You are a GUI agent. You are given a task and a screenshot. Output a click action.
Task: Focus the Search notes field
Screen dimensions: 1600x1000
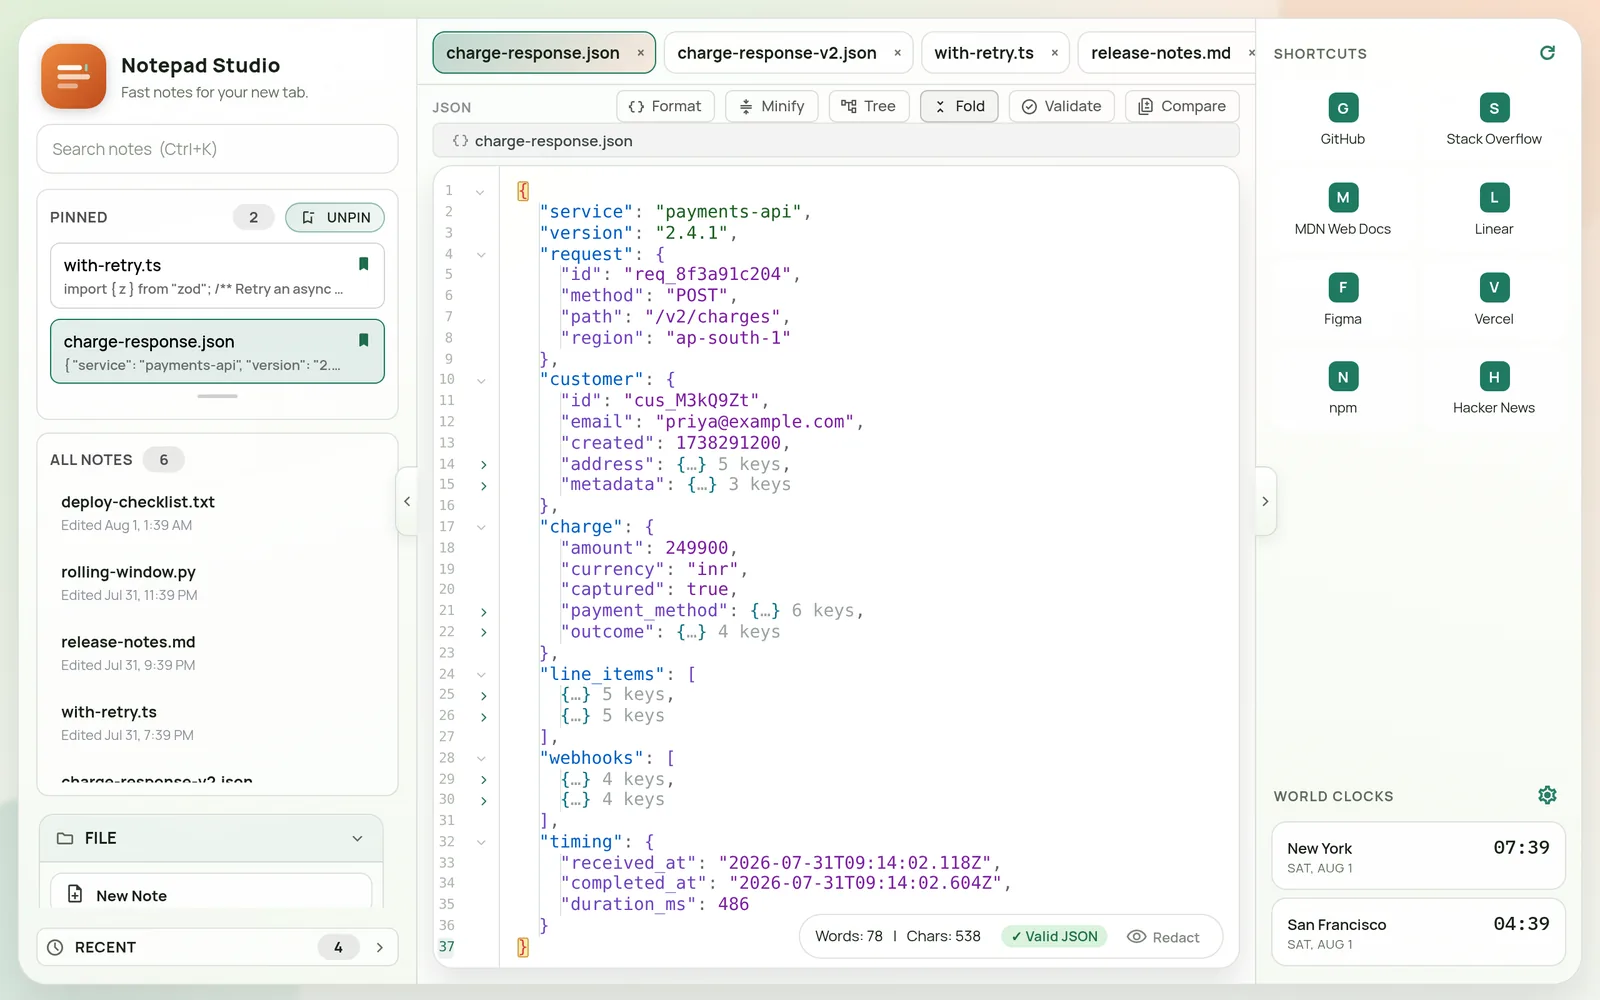pyautogui.click(x=217, y=149)
